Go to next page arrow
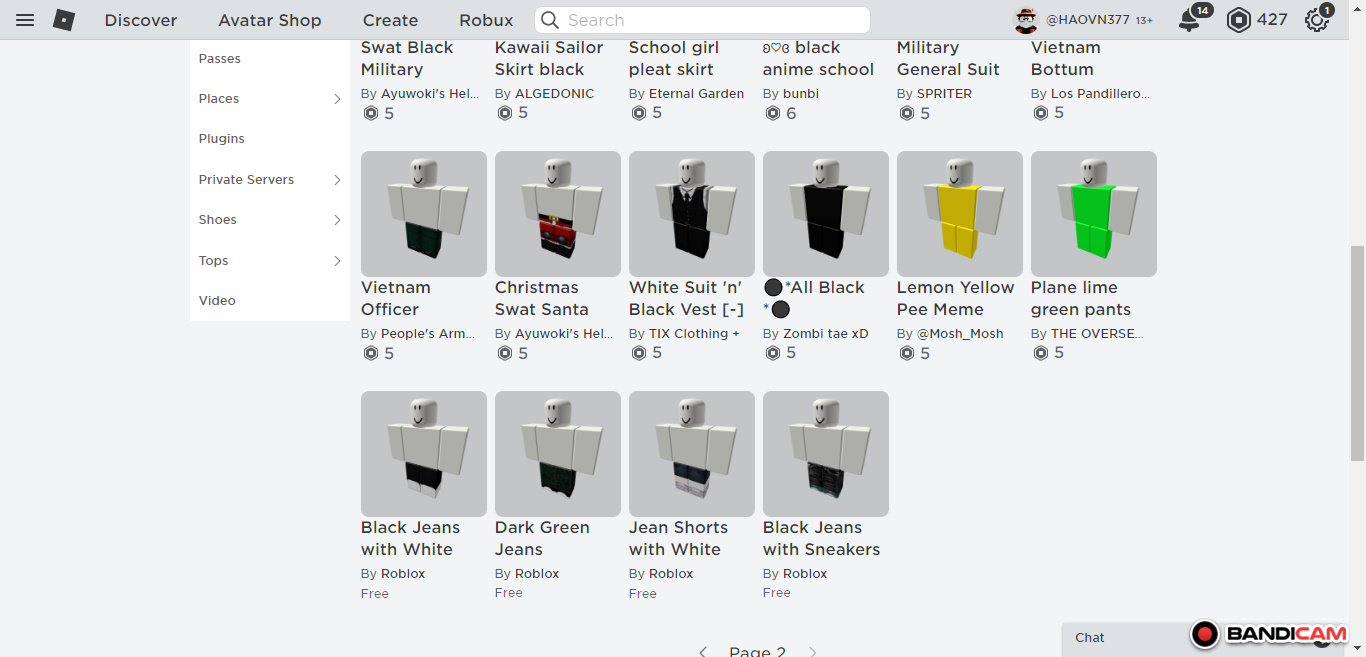The height and width of the screenshot is (657, 1366). tap(813, 651)
